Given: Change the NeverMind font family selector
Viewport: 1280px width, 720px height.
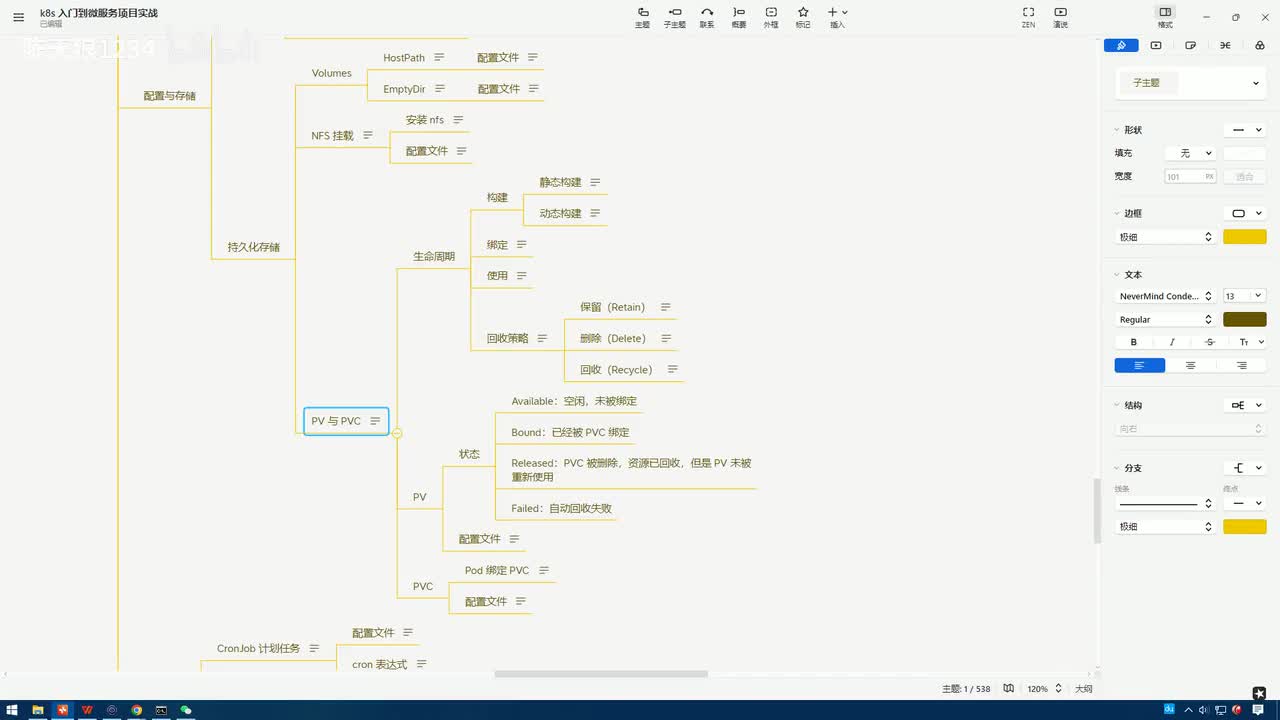Looking at the screenshot, I should click(x=1165, y=296).
